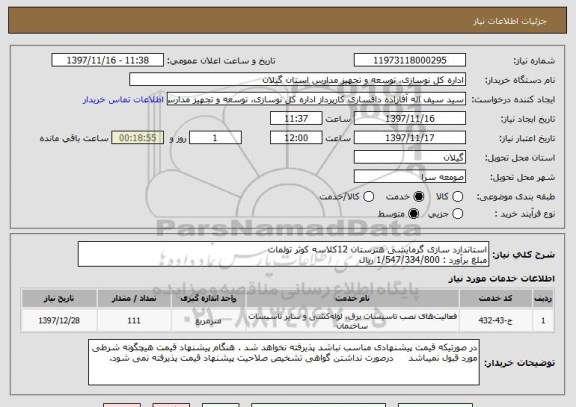Click the creation date field 1397/11/16
The image size is (576, 407).
[410, 118]
